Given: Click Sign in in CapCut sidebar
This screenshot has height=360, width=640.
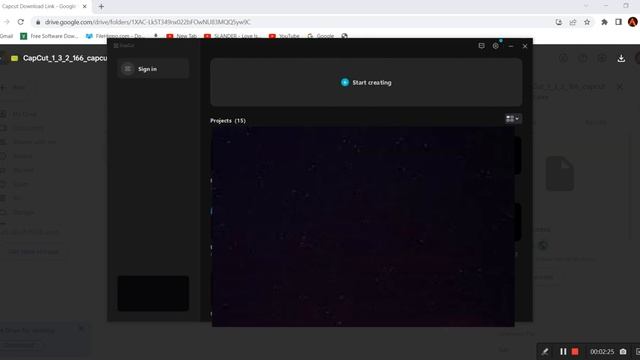Looking at the screenshot, I should 153,69.
